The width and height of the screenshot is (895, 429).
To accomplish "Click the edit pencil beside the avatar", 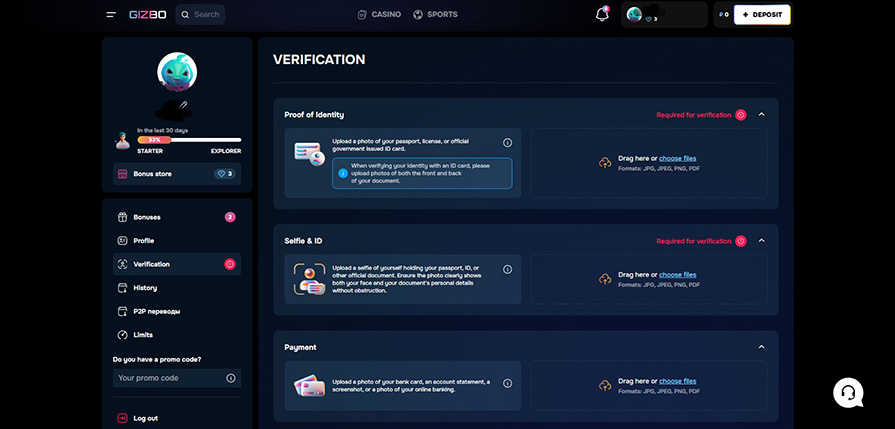I will [x=183, y=104].
